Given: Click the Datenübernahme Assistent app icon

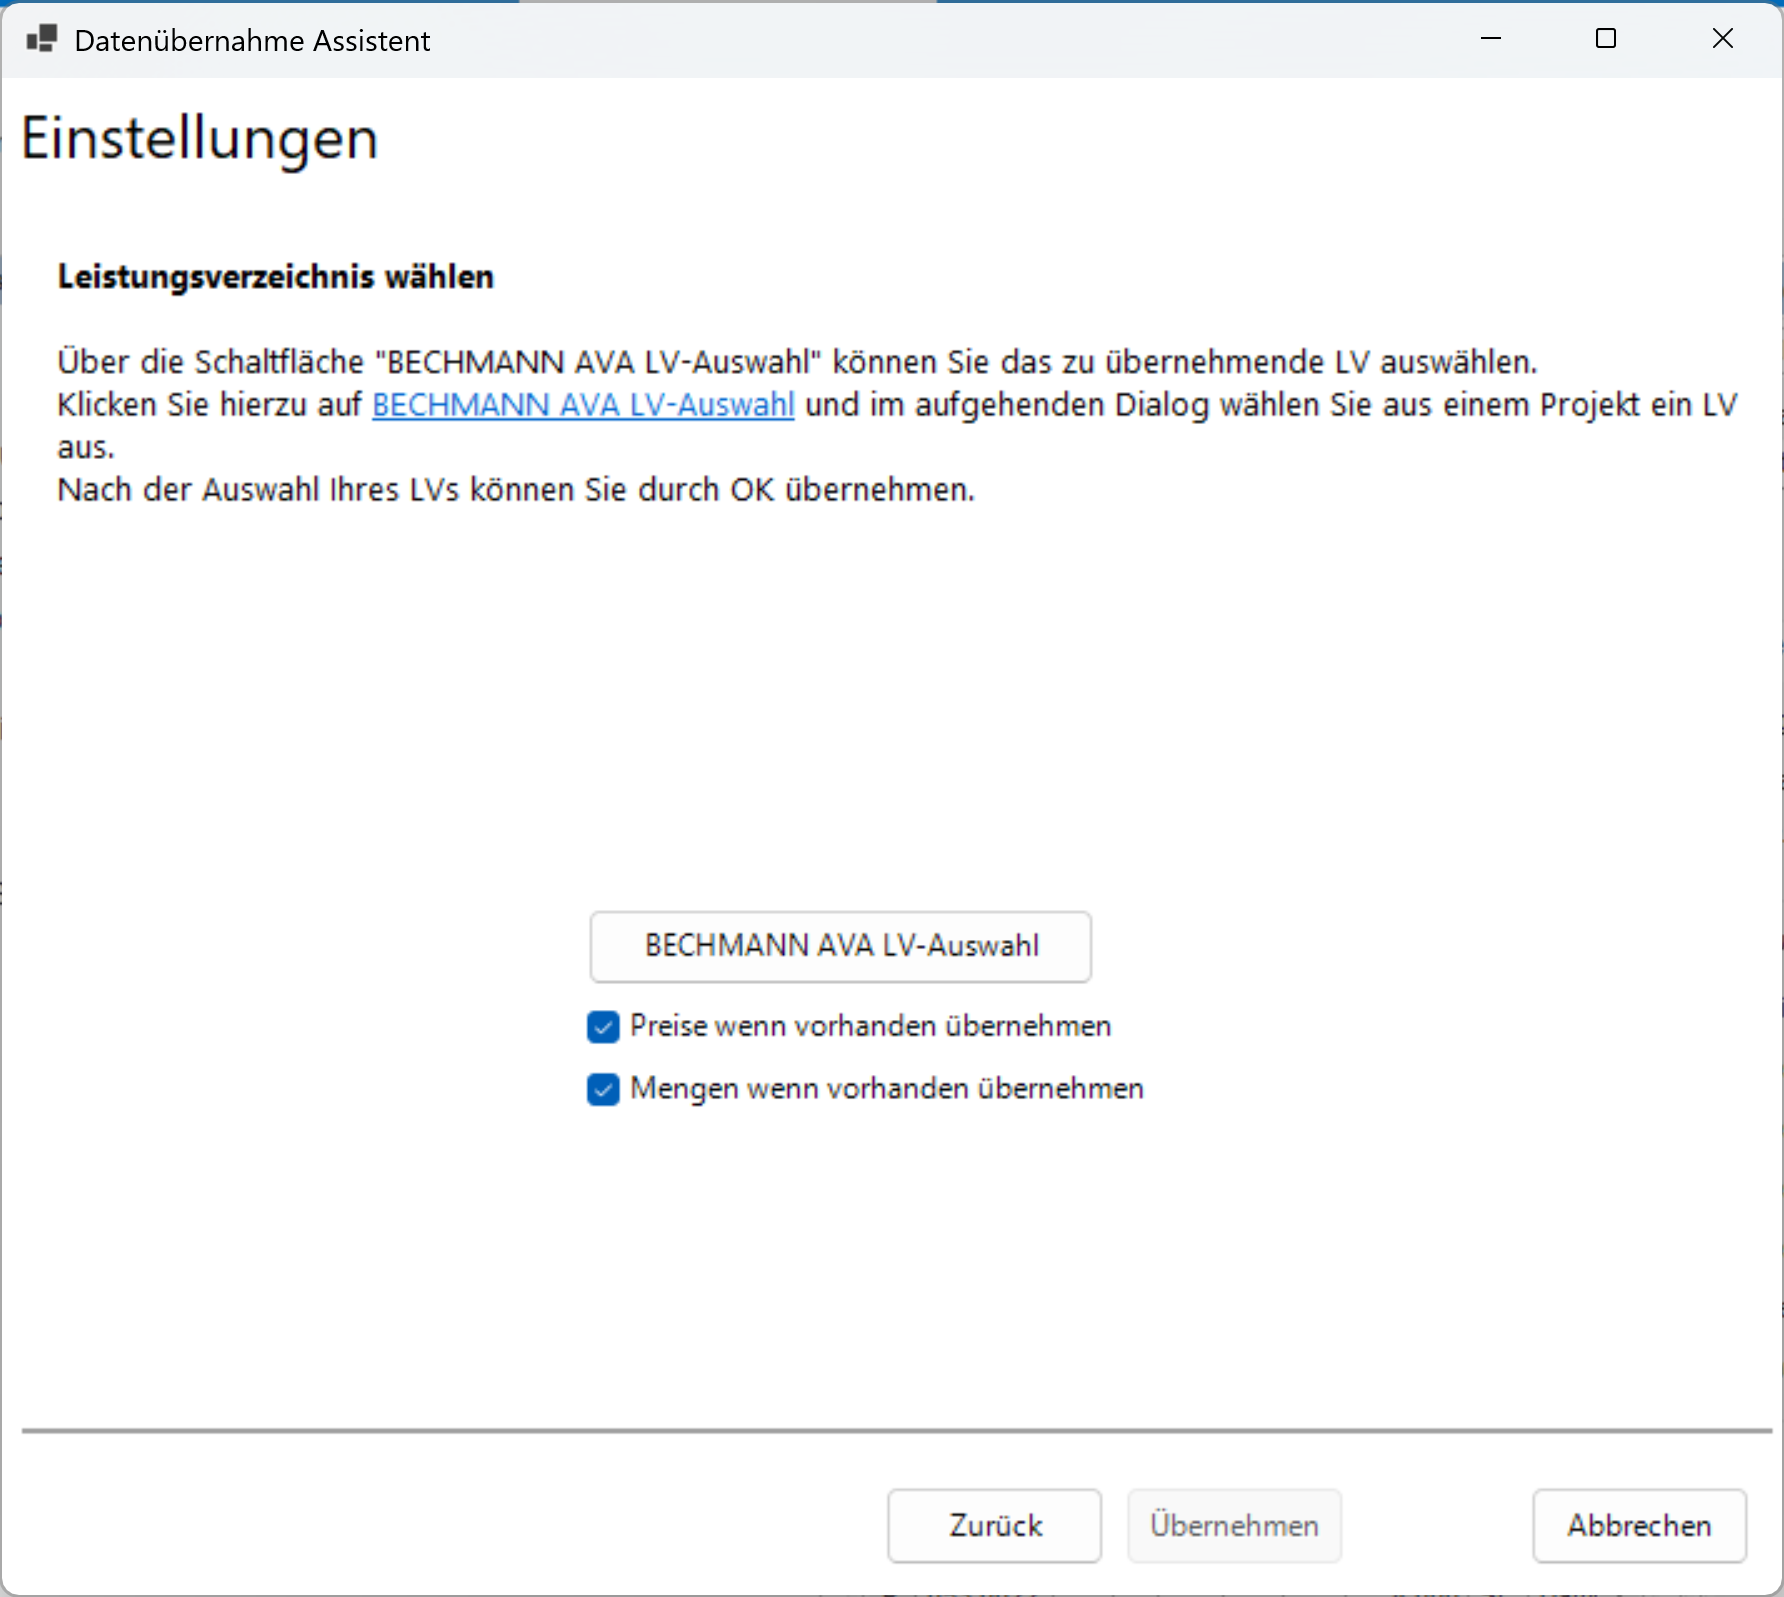Looking at the screenshot, I should pos(42,40).
